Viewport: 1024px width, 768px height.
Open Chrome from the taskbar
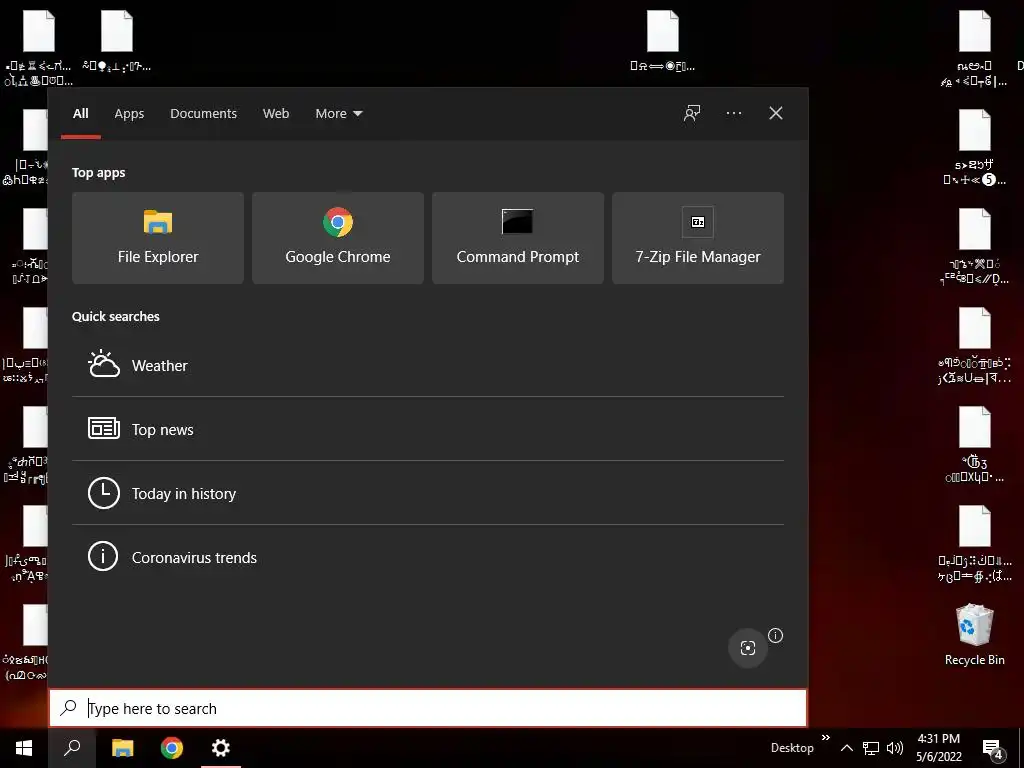tap(172, 748)
